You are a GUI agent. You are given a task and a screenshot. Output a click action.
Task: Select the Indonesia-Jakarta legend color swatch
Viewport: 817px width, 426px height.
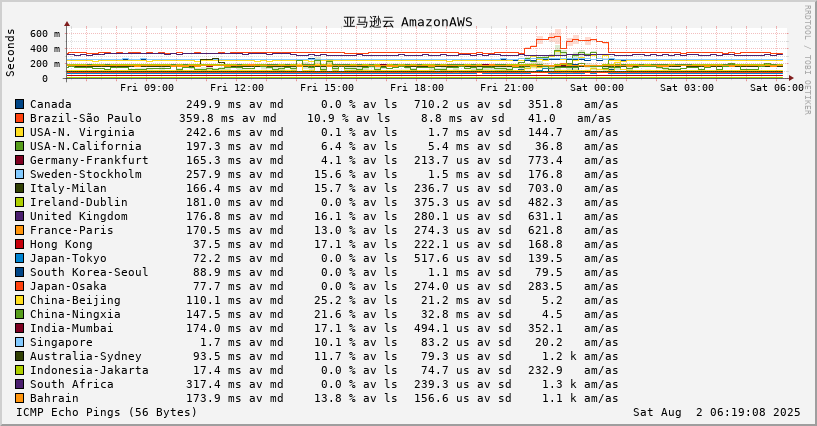[20, 370]
